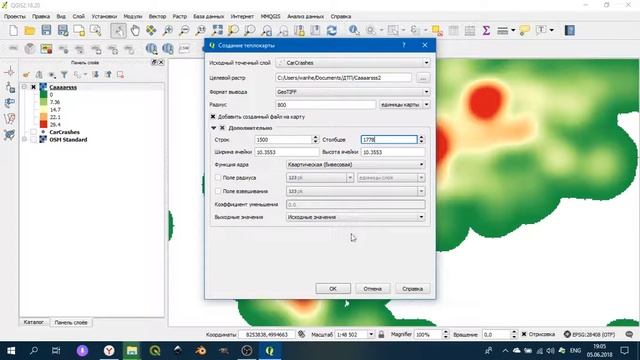Click the coordinate toggle icon in status bar
Viewport: 640px width, 360px height.
click(302, 334)
